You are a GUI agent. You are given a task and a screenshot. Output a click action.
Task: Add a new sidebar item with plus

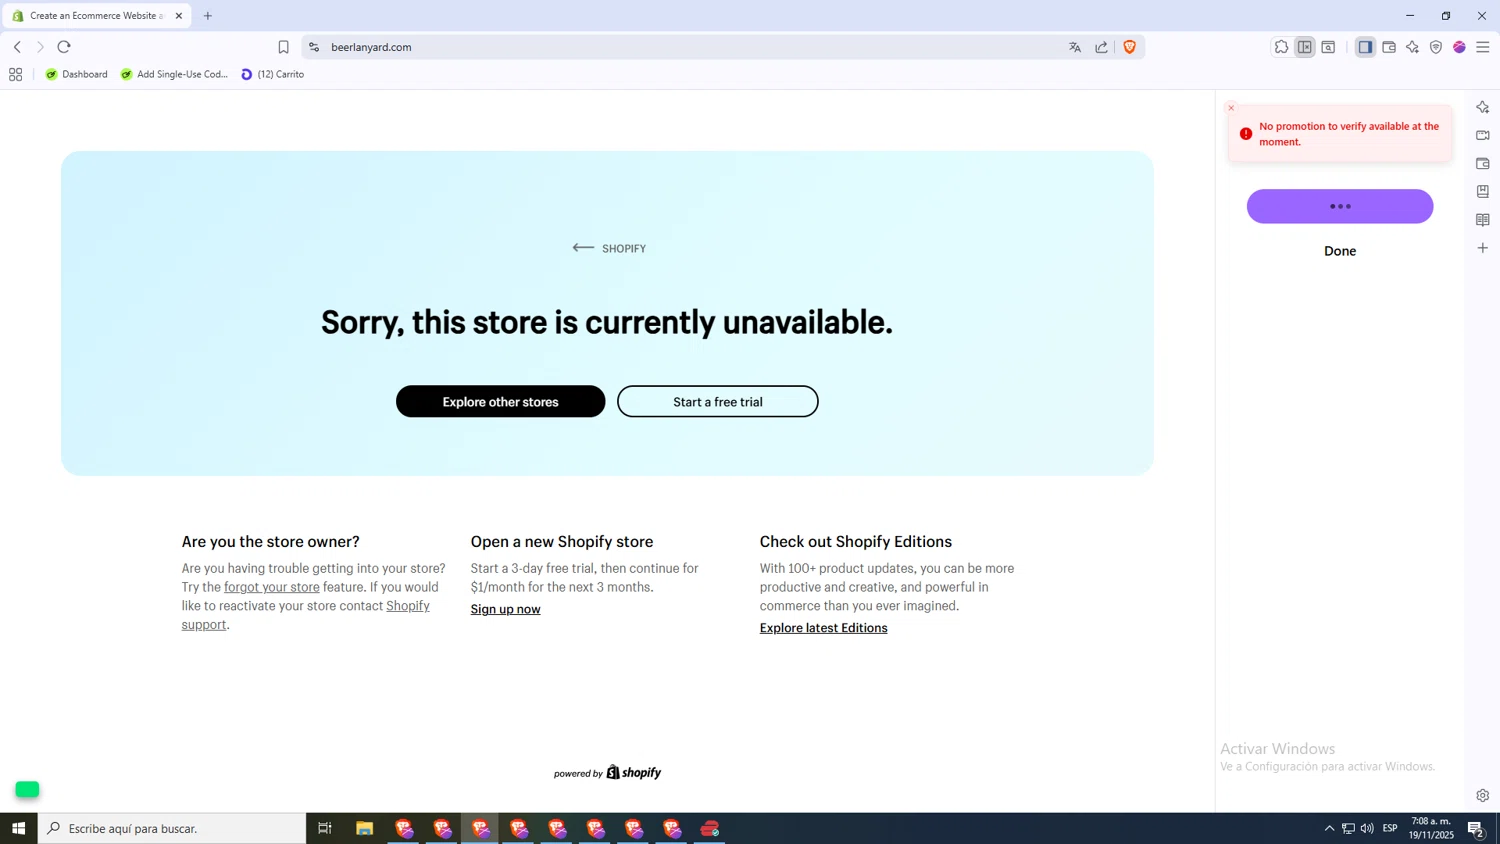coord(1483,248)
